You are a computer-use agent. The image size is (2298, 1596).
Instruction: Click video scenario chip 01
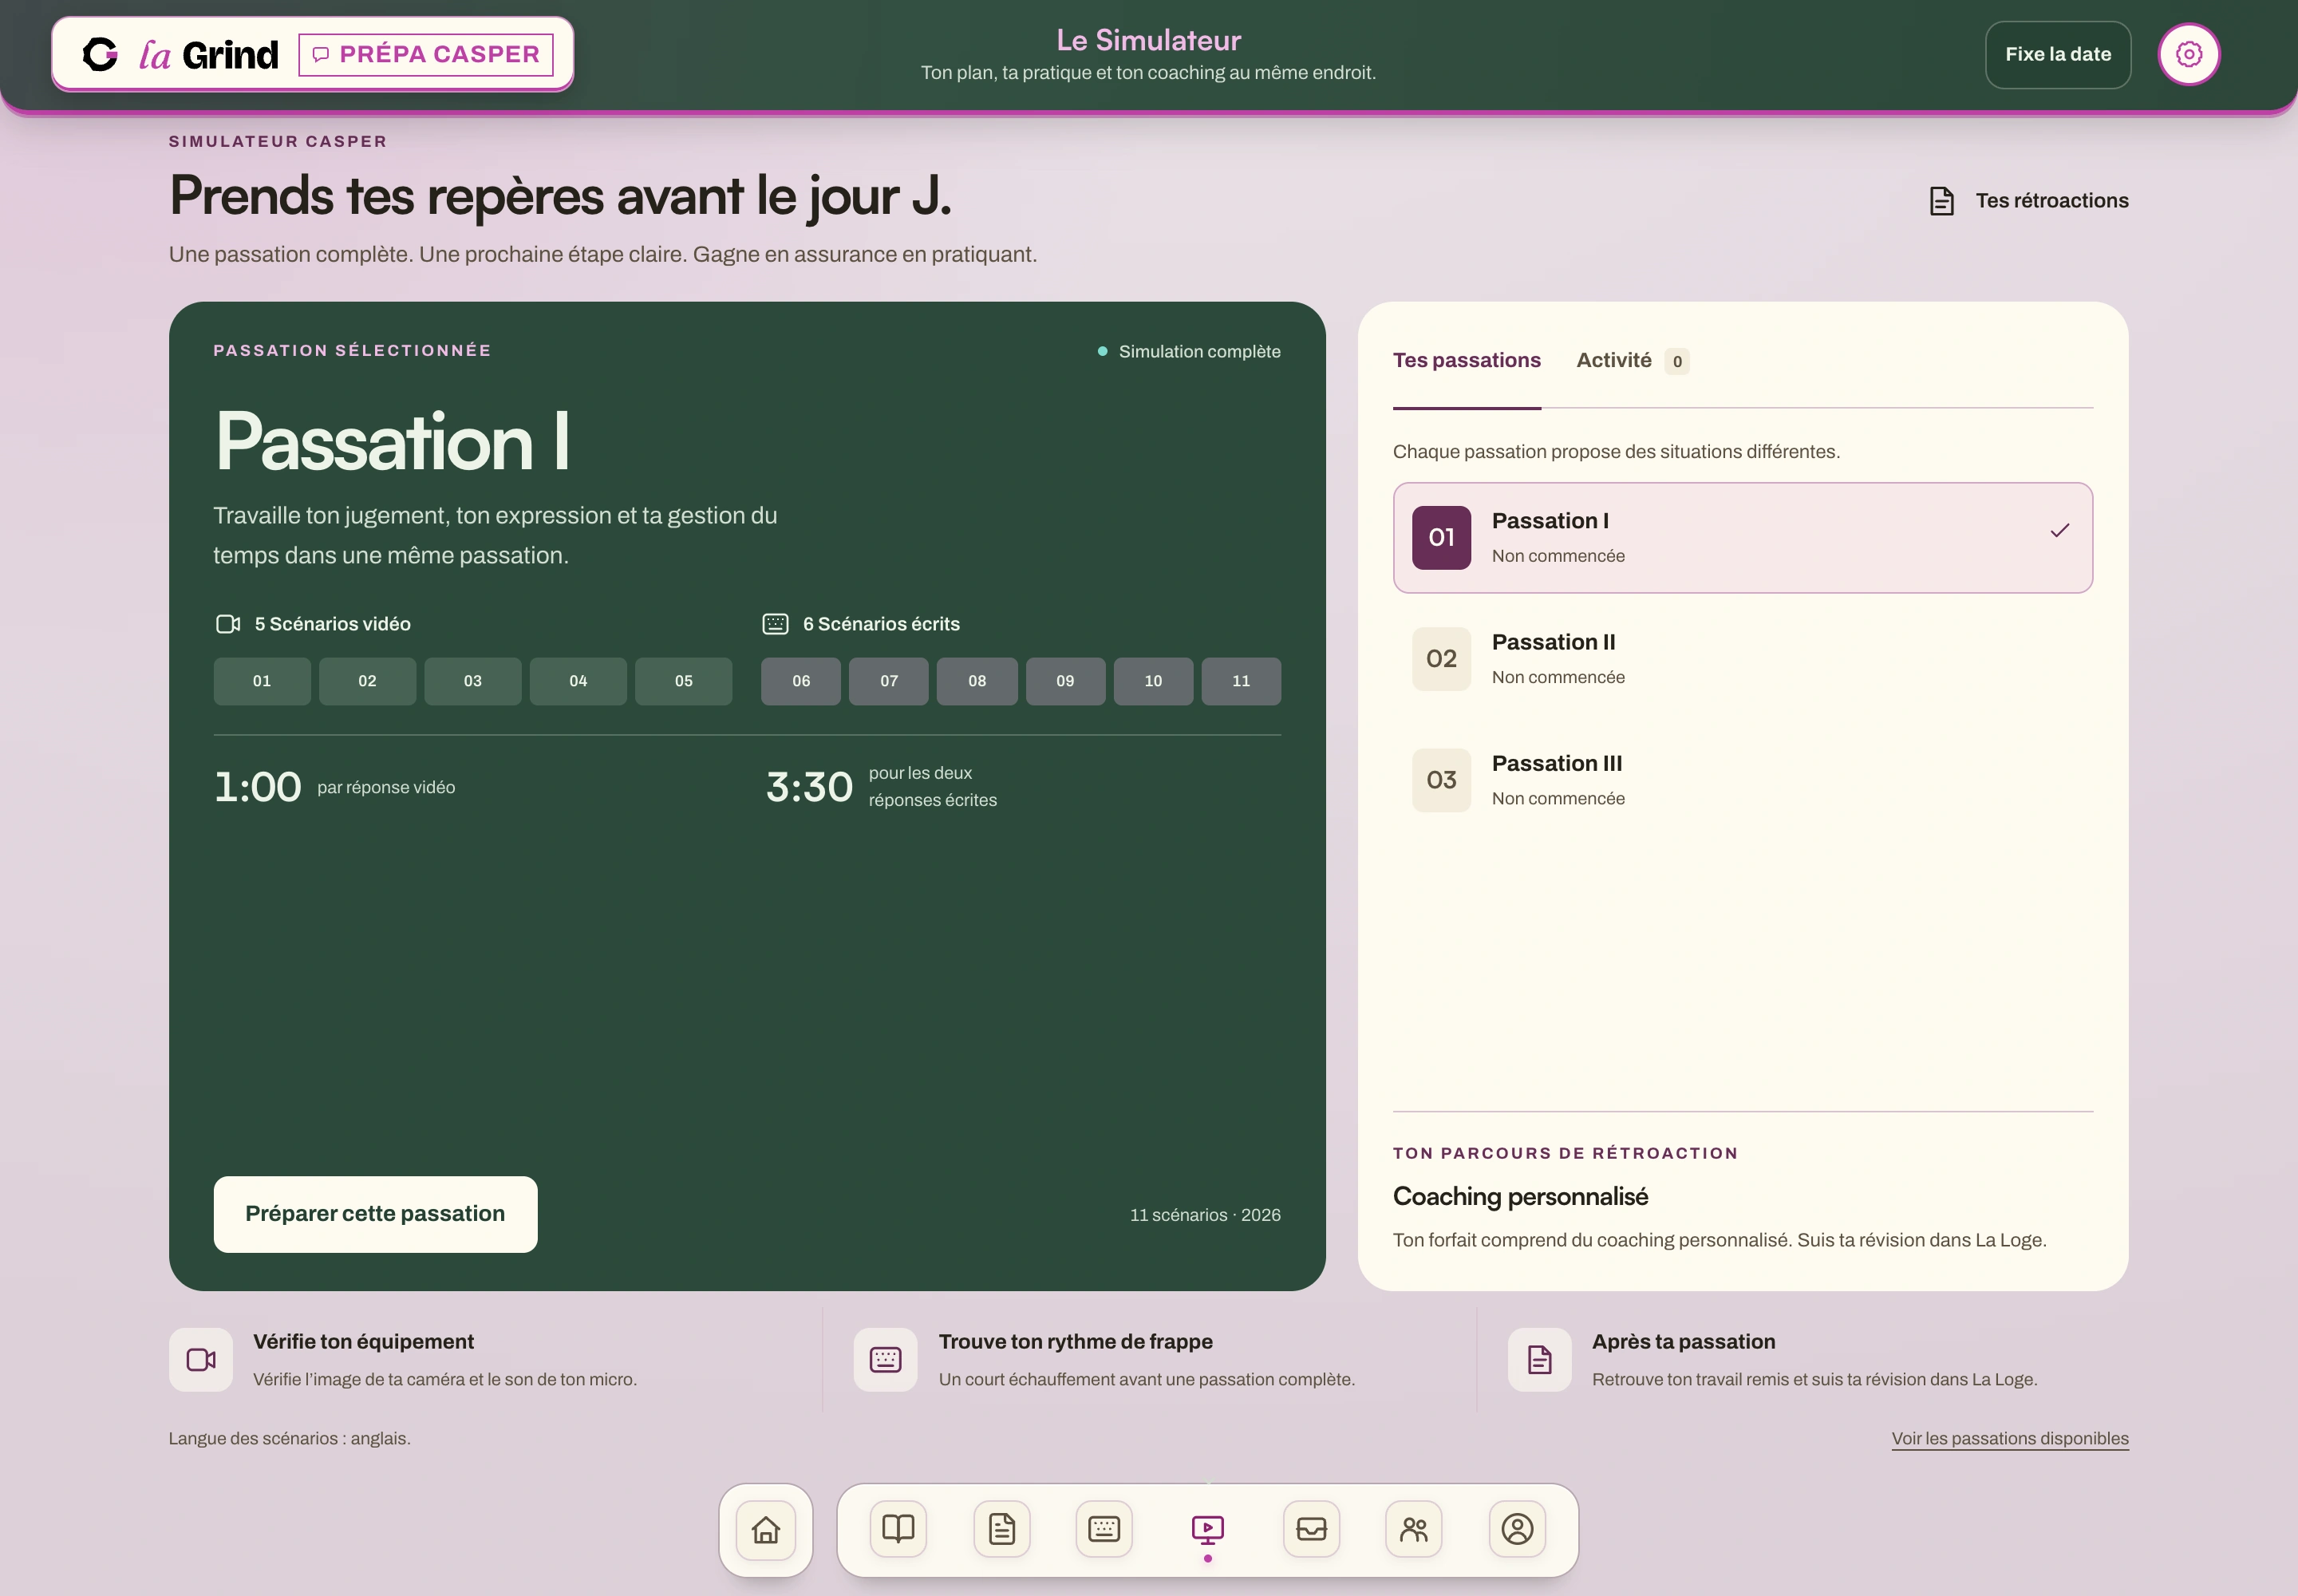click(262, 682)
